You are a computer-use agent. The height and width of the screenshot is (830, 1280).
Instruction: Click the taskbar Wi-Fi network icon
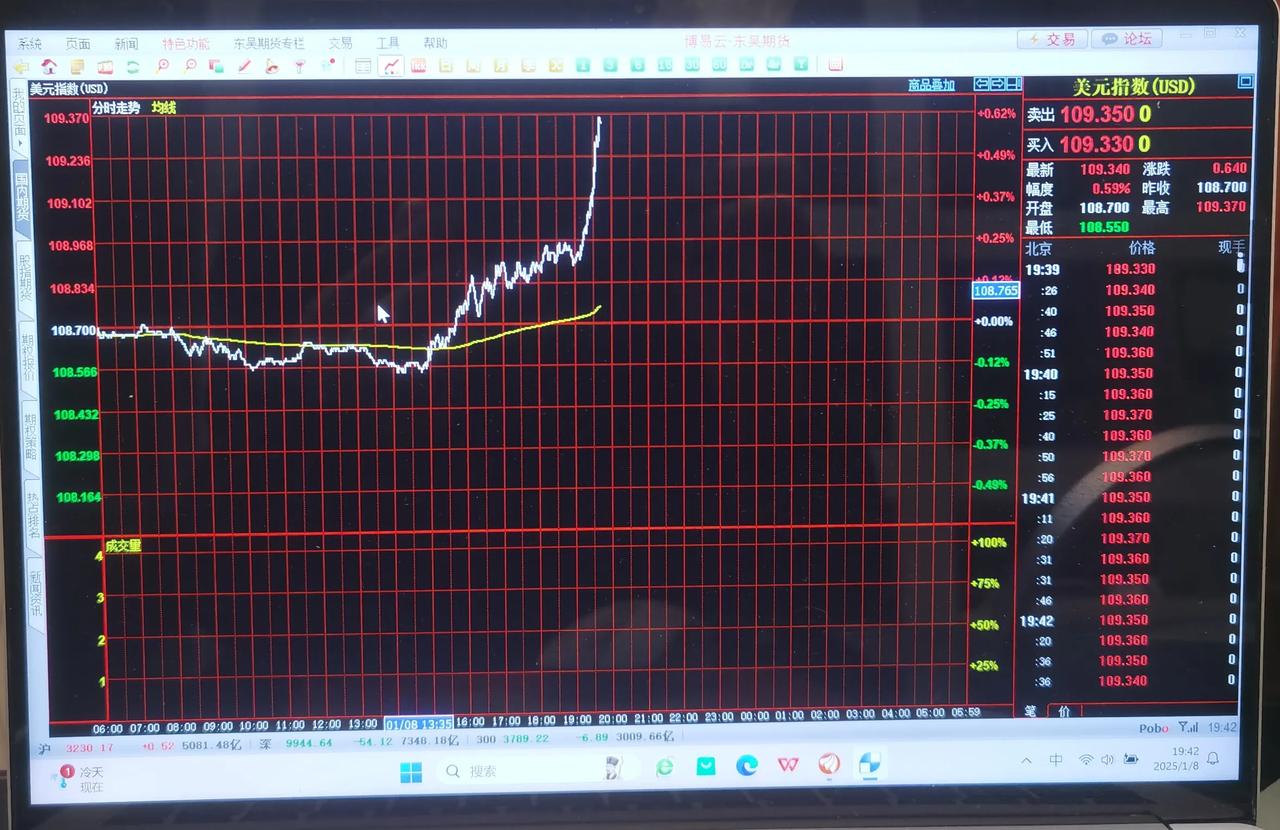point(1086,760)
